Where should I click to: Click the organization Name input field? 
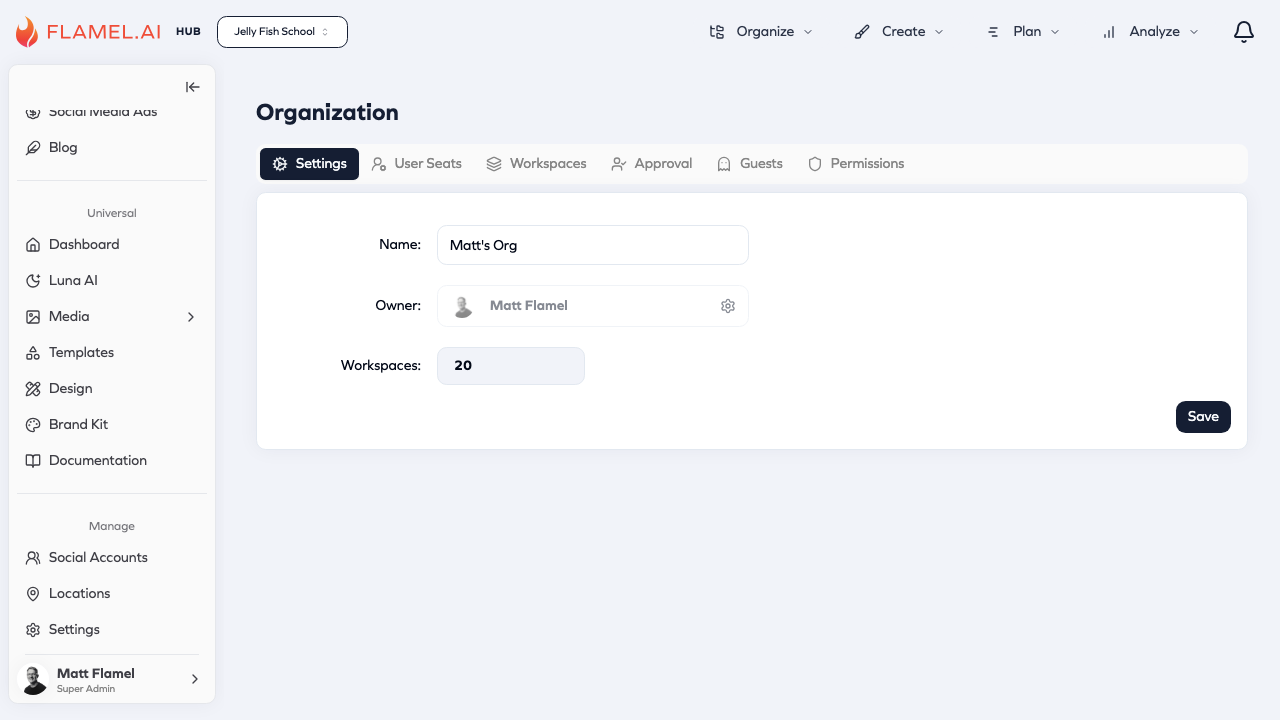point(593,245)
